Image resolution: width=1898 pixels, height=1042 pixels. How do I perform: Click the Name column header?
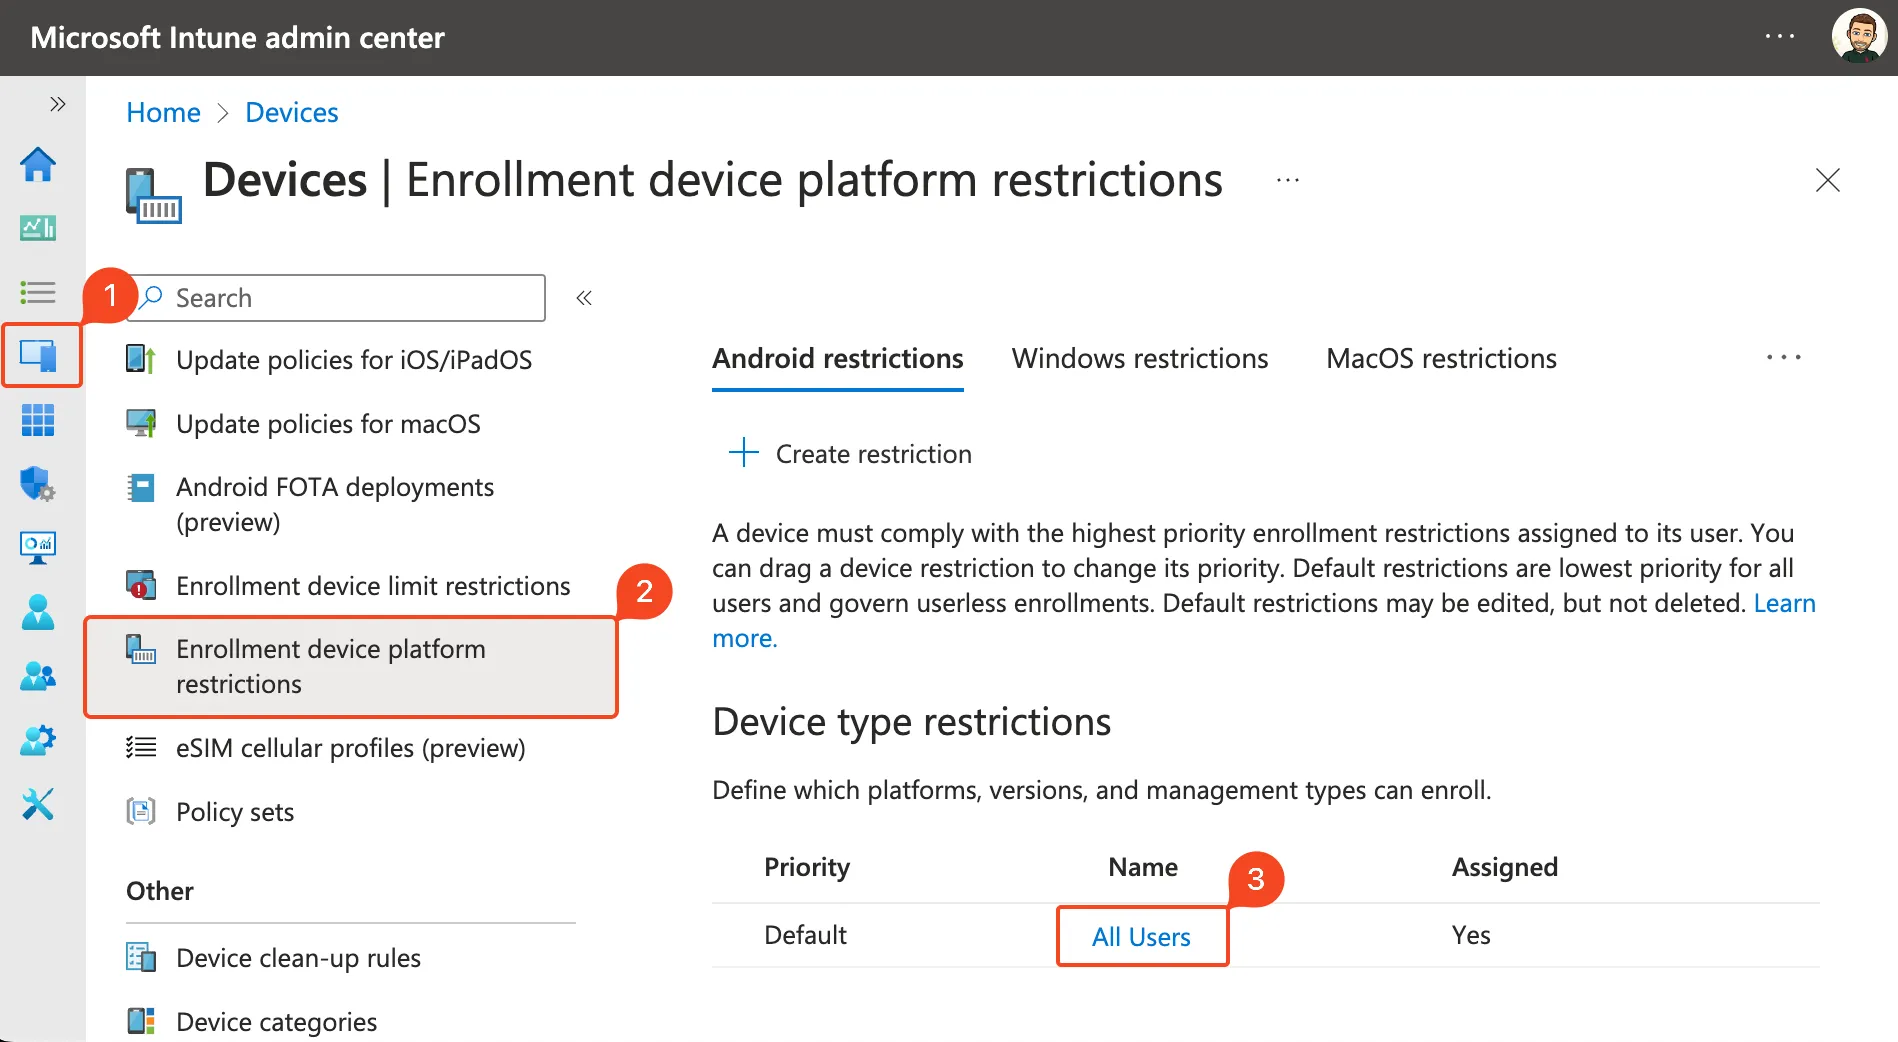pos(1143,867)
